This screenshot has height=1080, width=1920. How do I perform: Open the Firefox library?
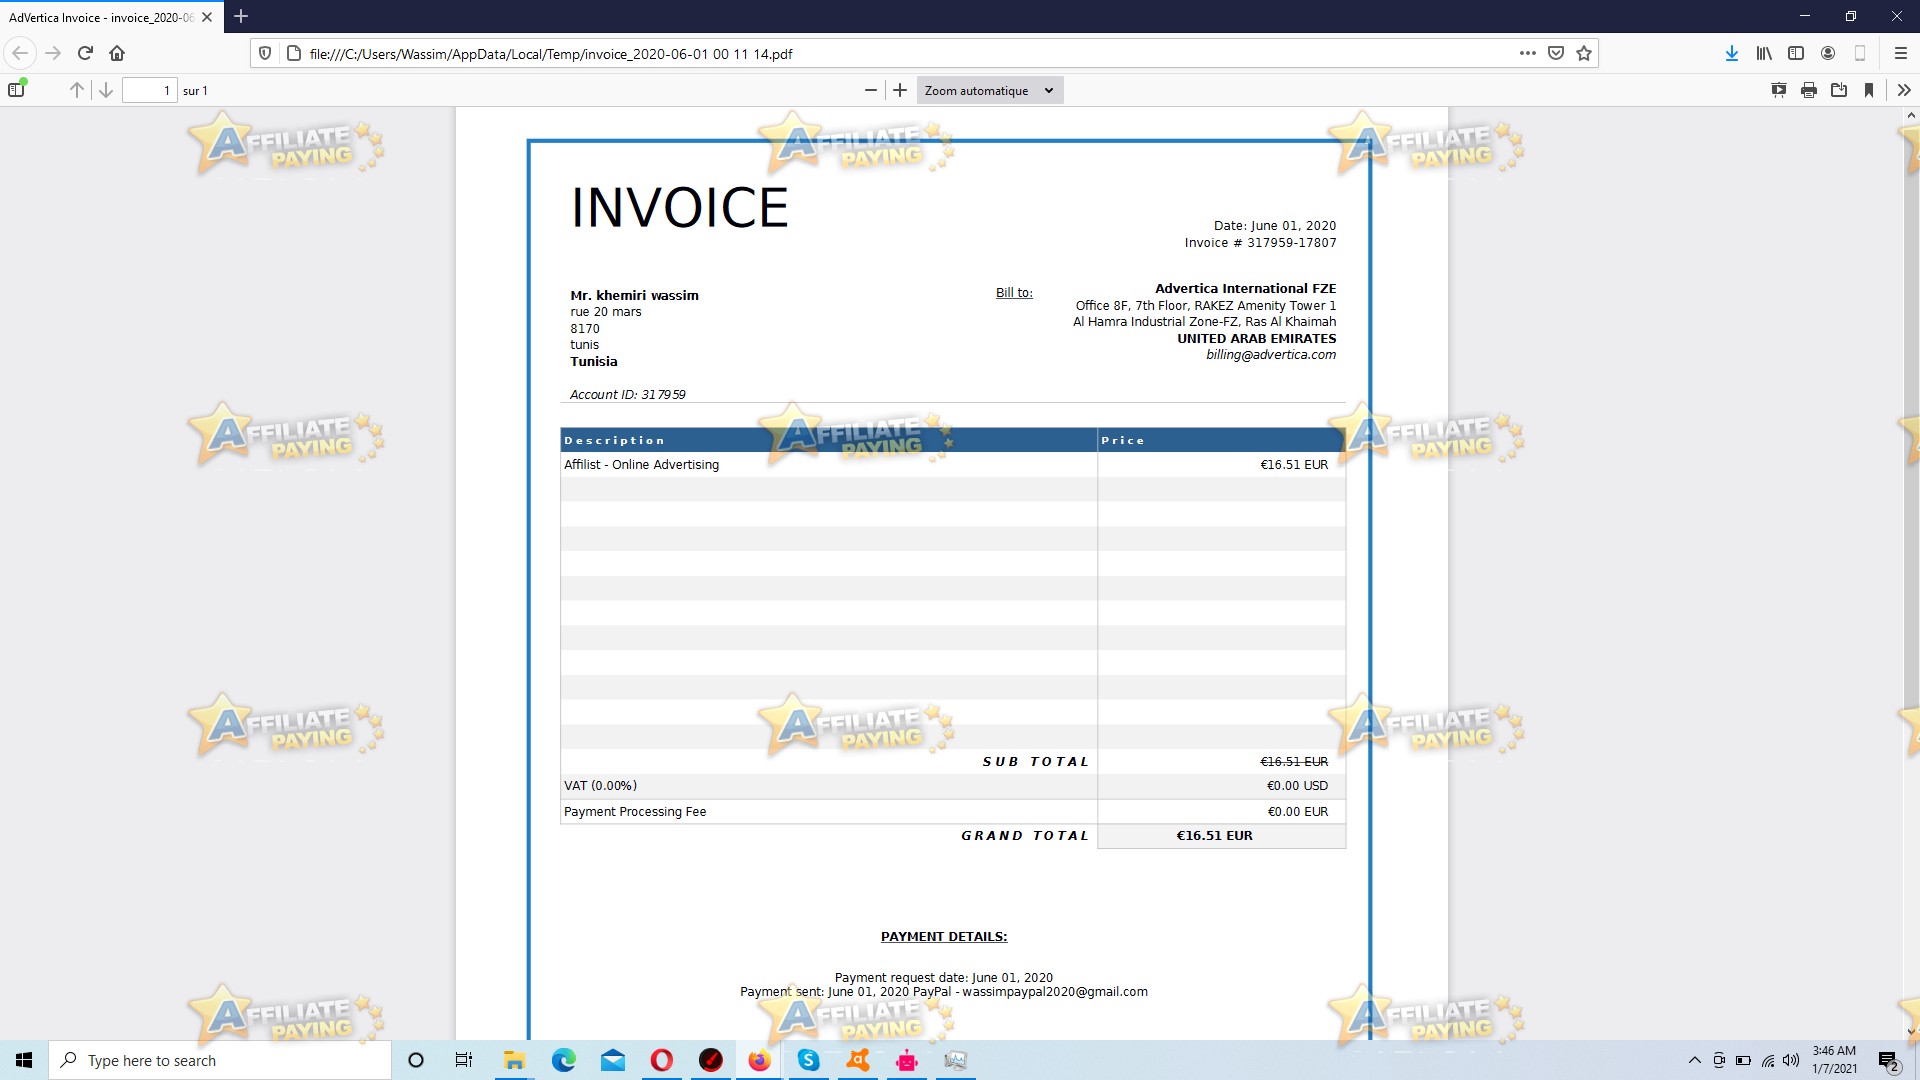[1764, 53]
